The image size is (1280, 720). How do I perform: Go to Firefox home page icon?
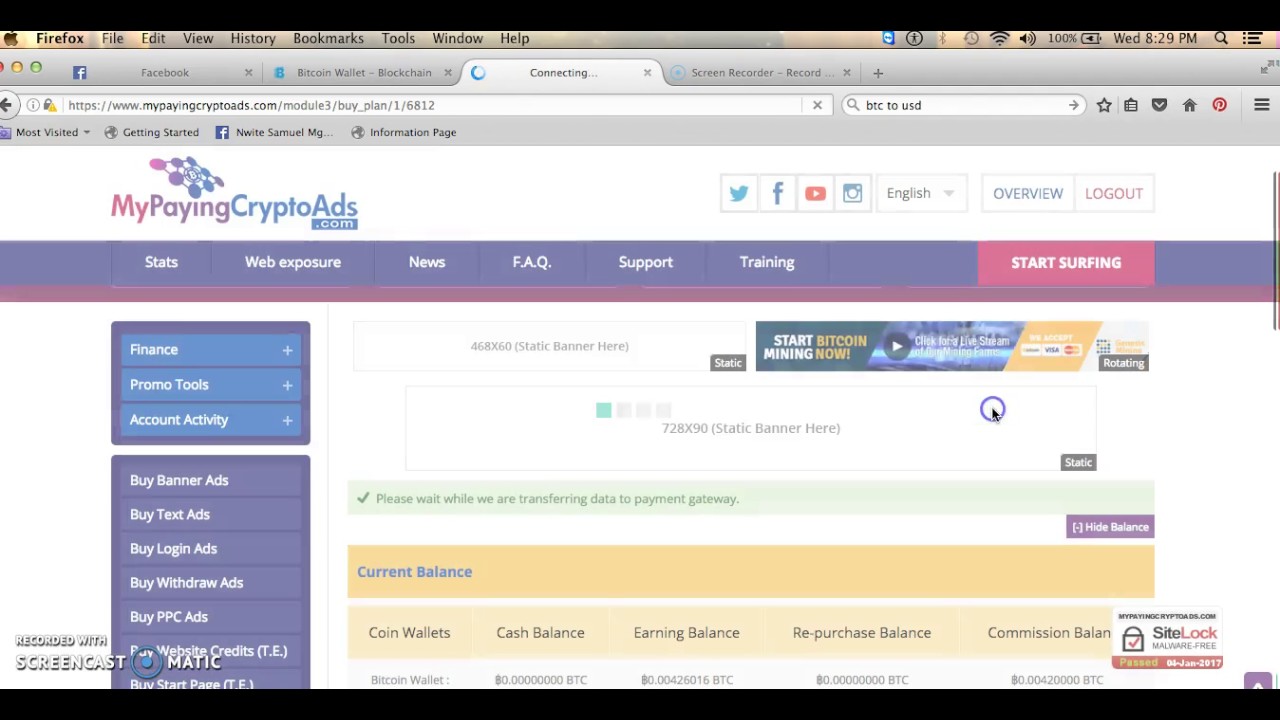point(1190,105)
